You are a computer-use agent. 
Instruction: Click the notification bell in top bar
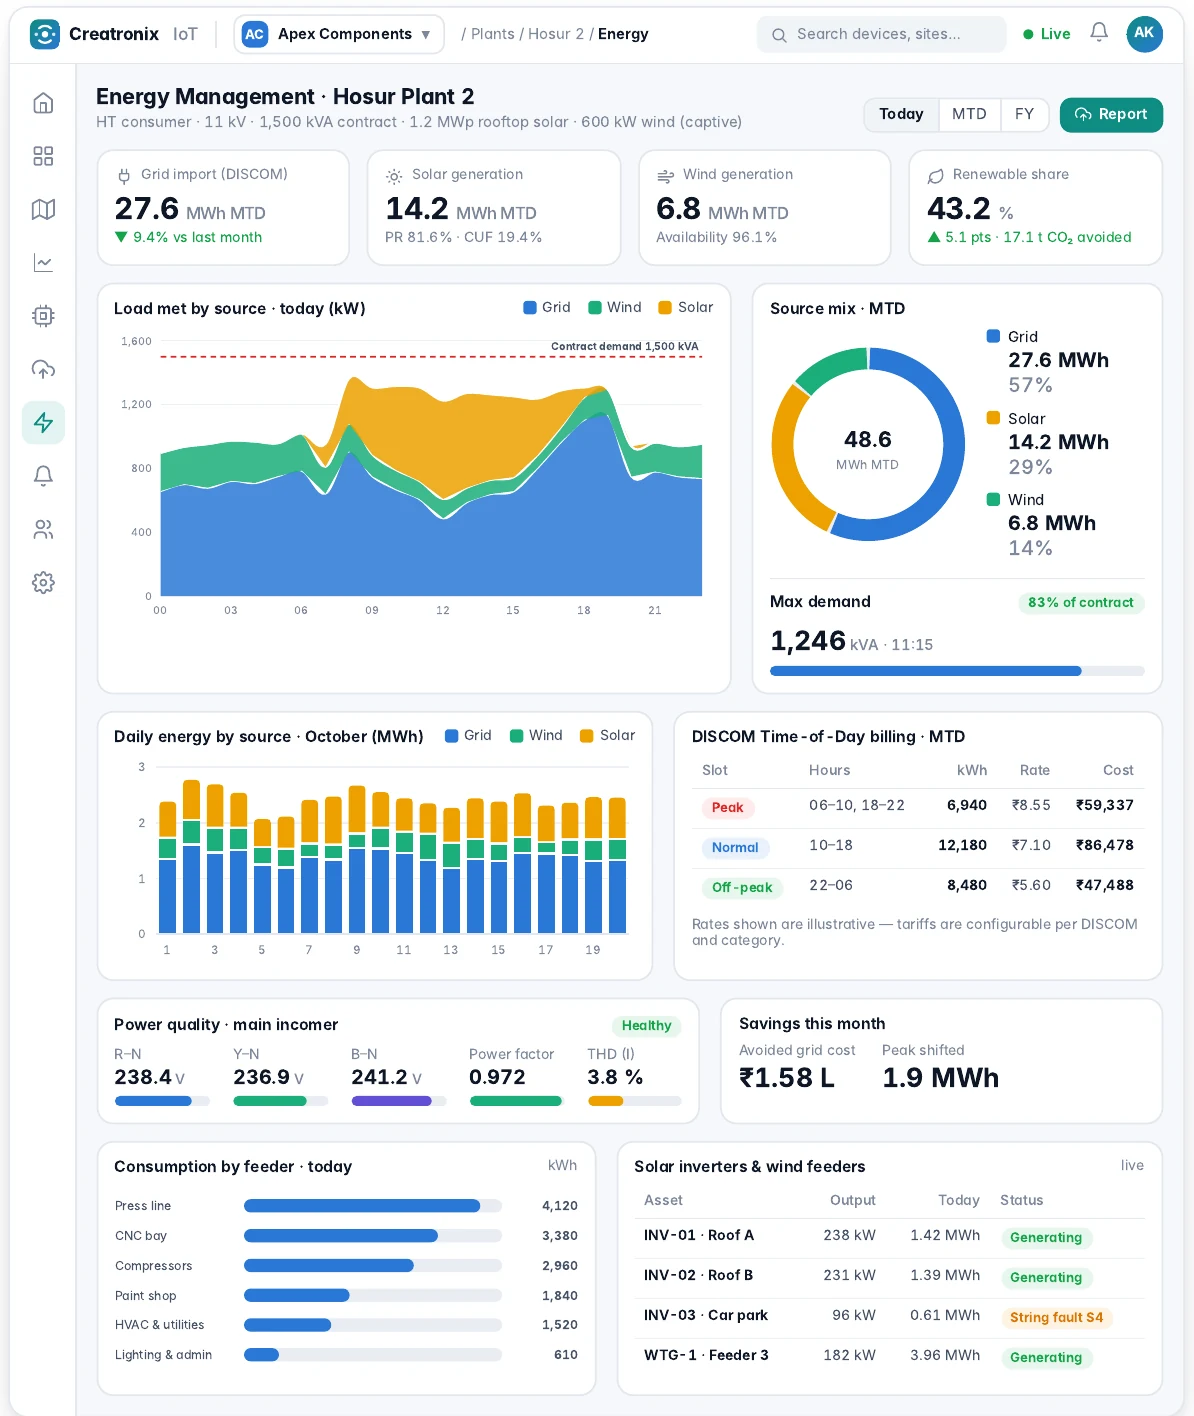tap(1099, 33)
